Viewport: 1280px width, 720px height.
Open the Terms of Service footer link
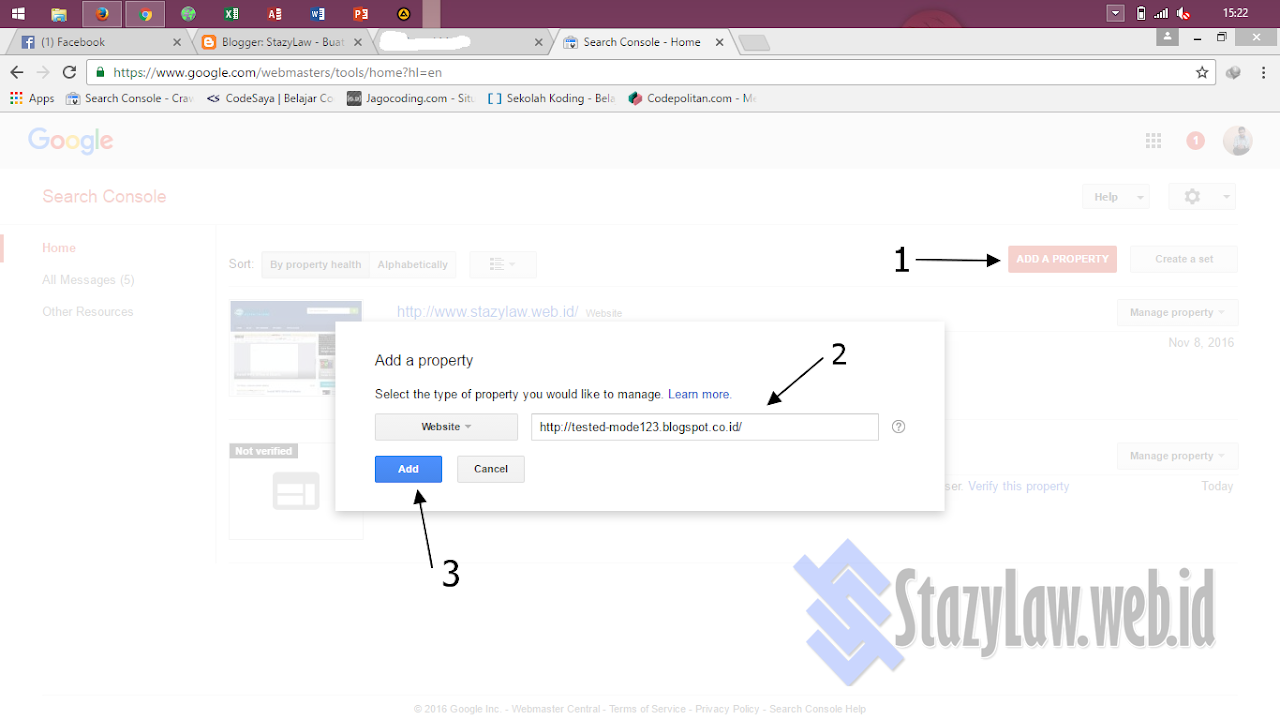(647, 709)
